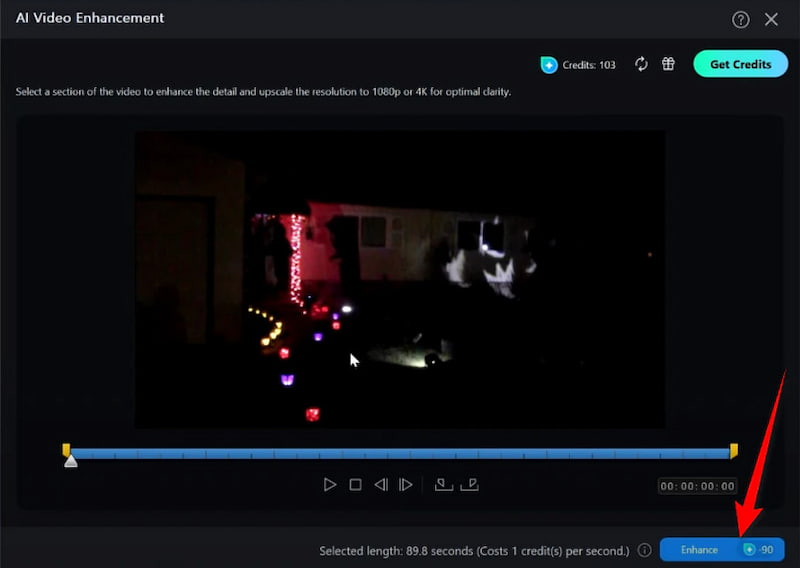Screen dimensions: 800x568
Task: Step forward to next frame
Action: point(406,484)
